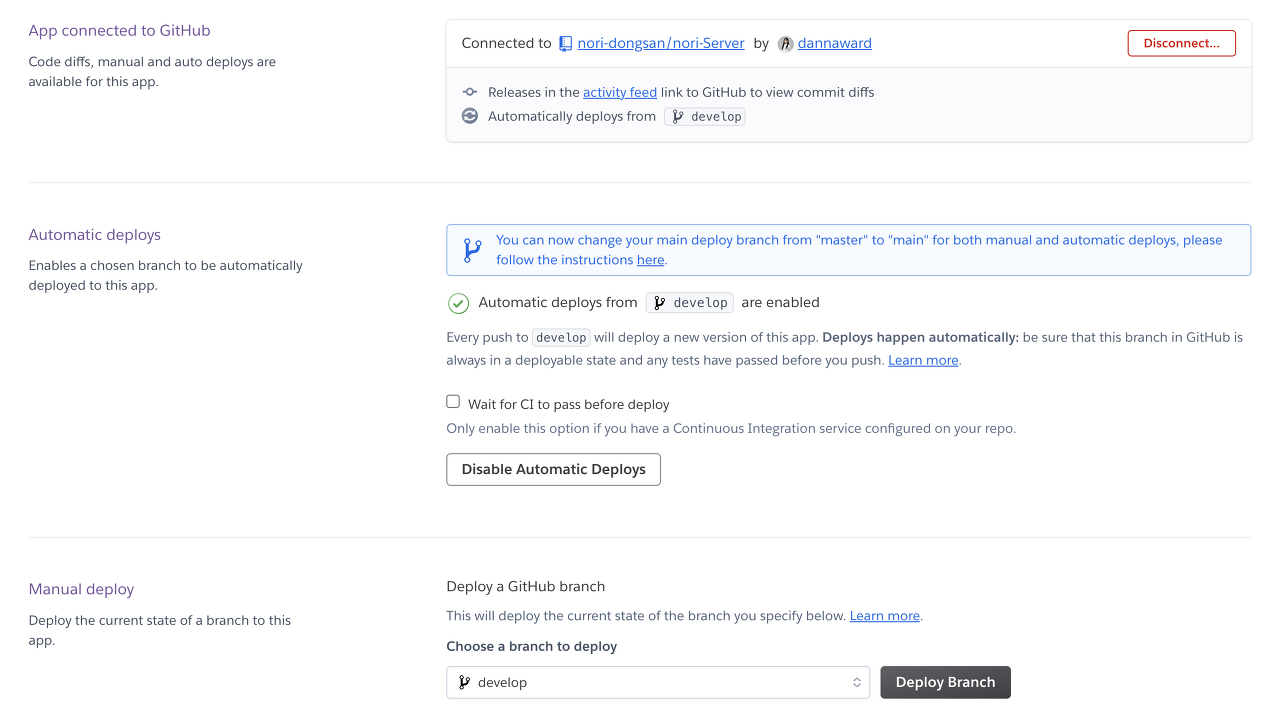Click the Automatic deploys section heading
The height and width of the screenshot is (717, 1280).
[95, 235]
